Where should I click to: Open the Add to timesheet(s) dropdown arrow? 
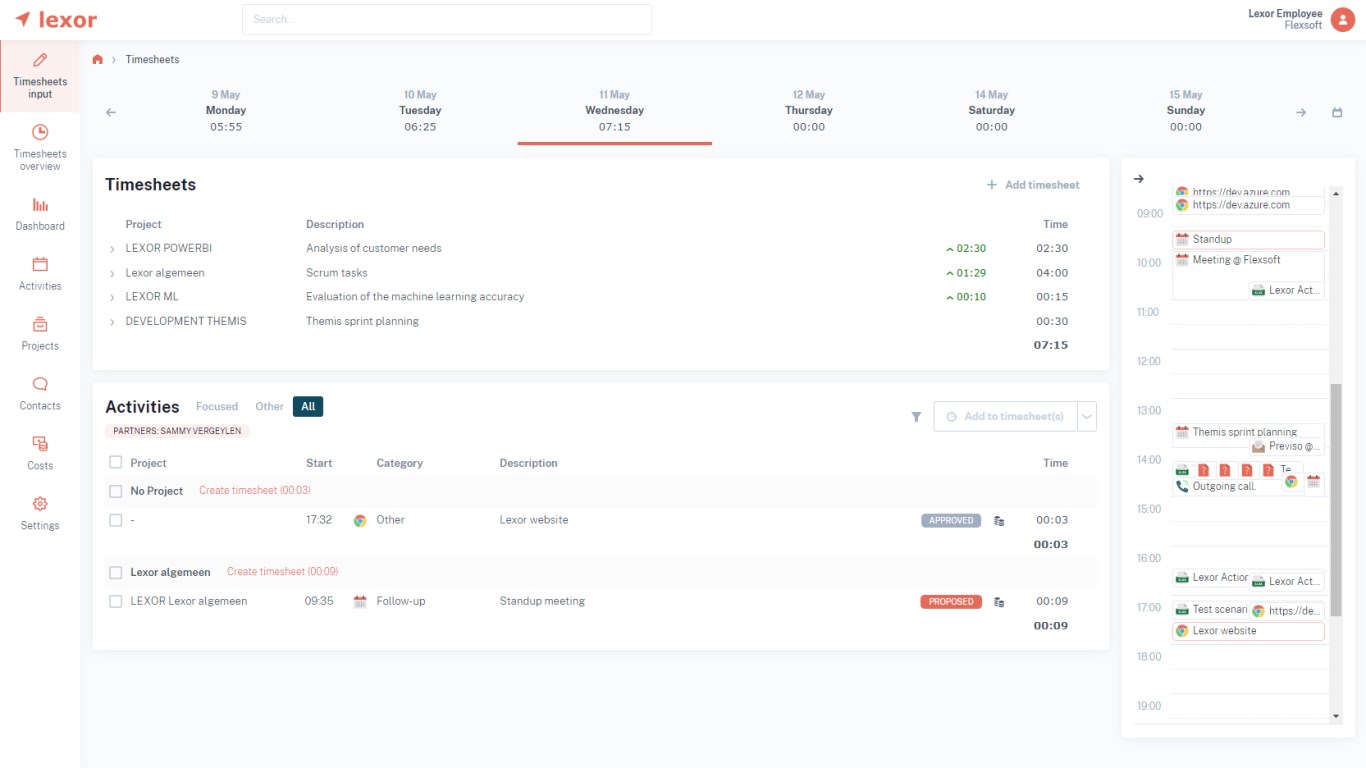1087,417
